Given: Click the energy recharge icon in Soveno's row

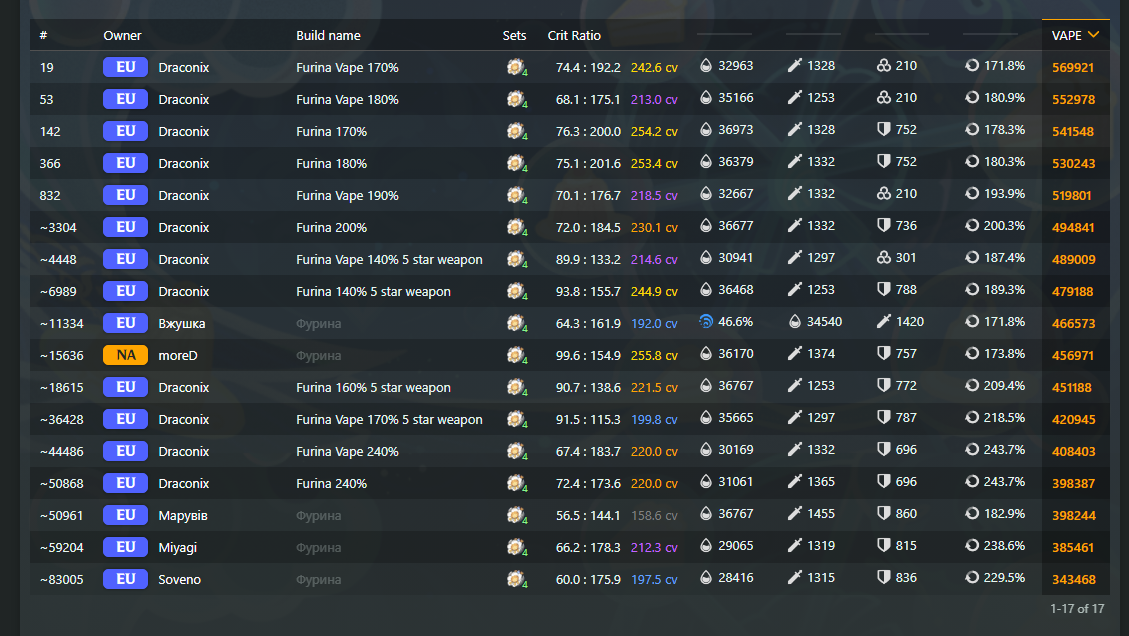Looking at the screenshot, I should pyautogui.click(x=972, y=578).
